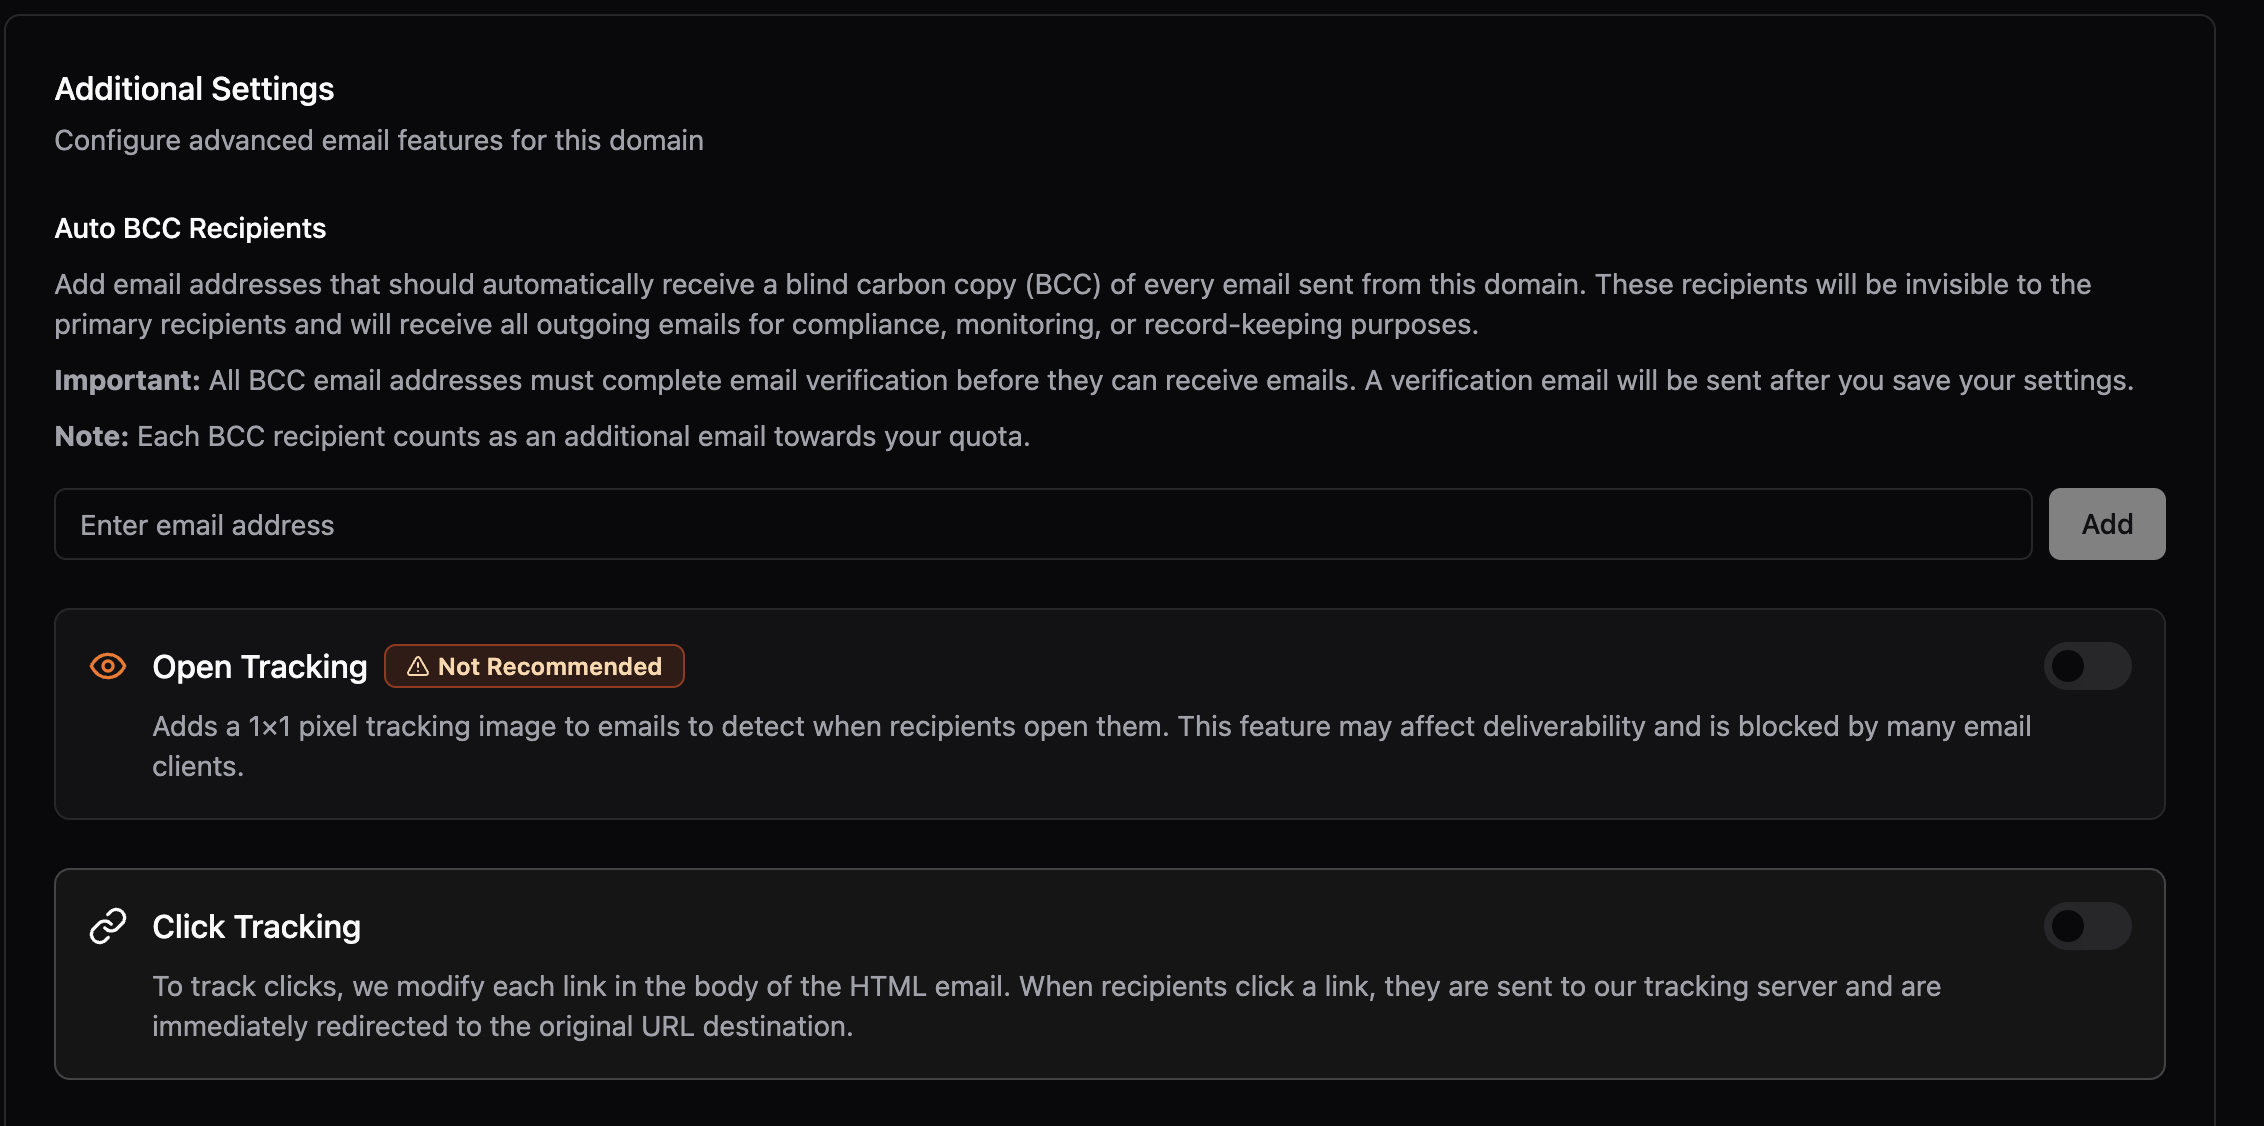Select the Open Tracking heading text
The height and width of the screenshot is (1126, 2264).
click(x=260, y=666)
